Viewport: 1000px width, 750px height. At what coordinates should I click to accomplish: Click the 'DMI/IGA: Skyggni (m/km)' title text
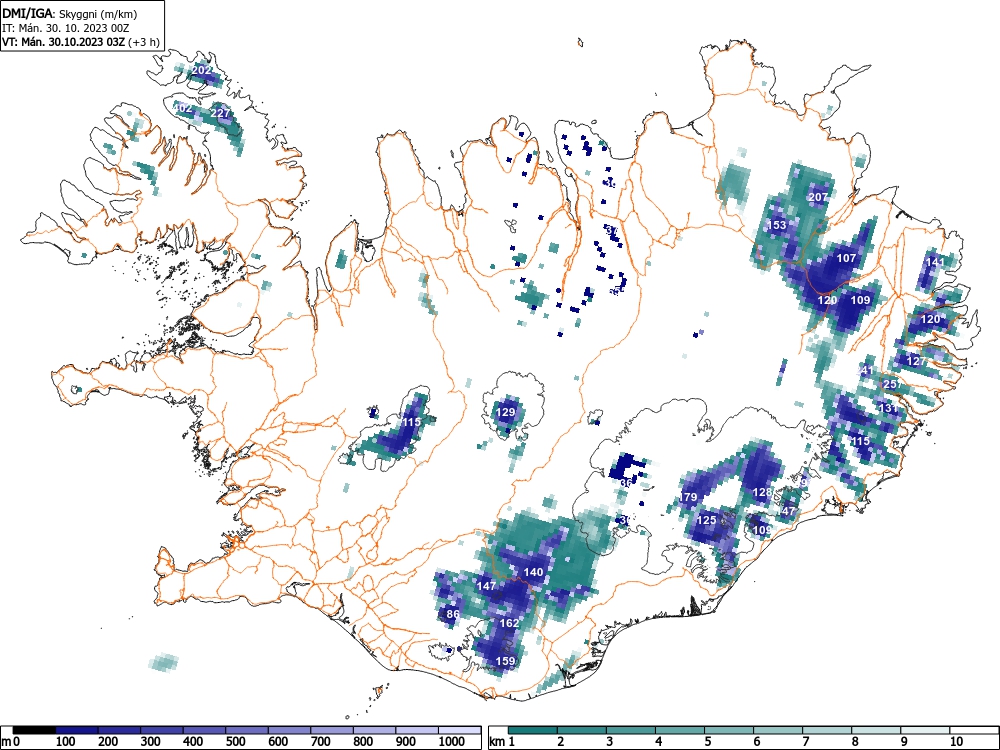coord(70,13)
